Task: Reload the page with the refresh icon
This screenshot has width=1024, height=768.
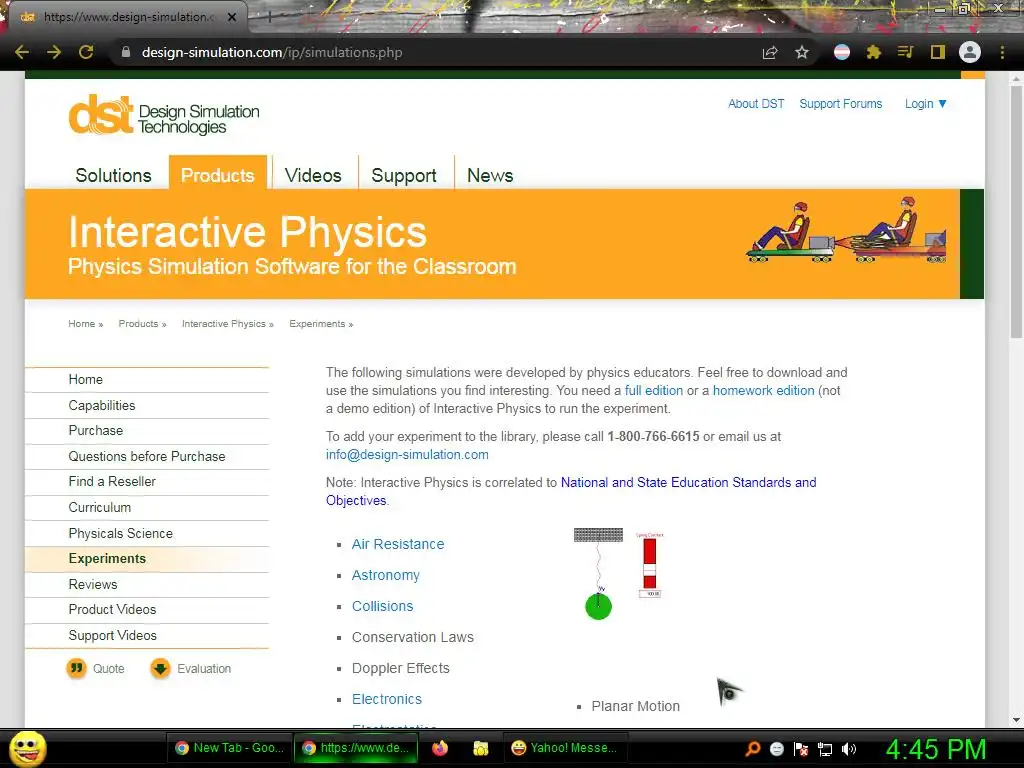Action: tap(86, 52)
